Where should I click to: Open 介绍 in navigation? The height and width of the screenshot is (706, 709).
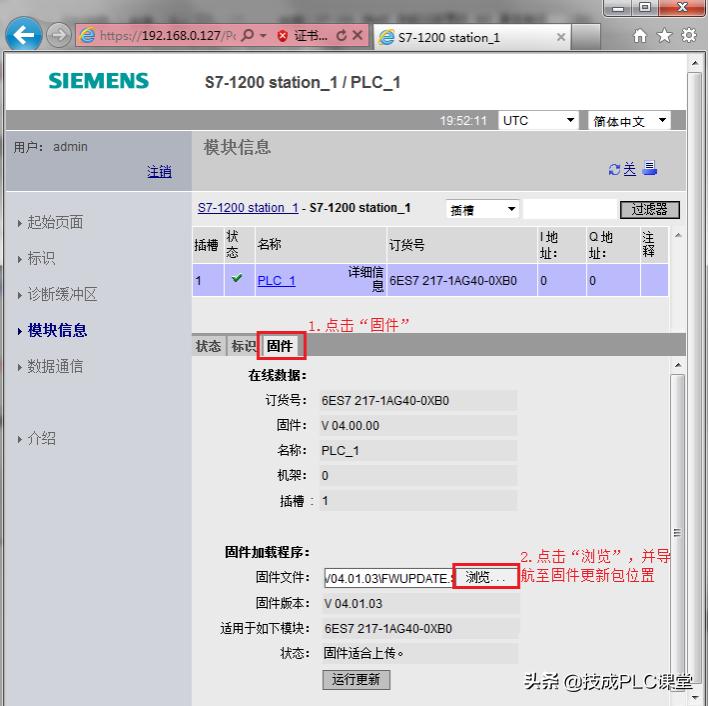coord(41,438)
